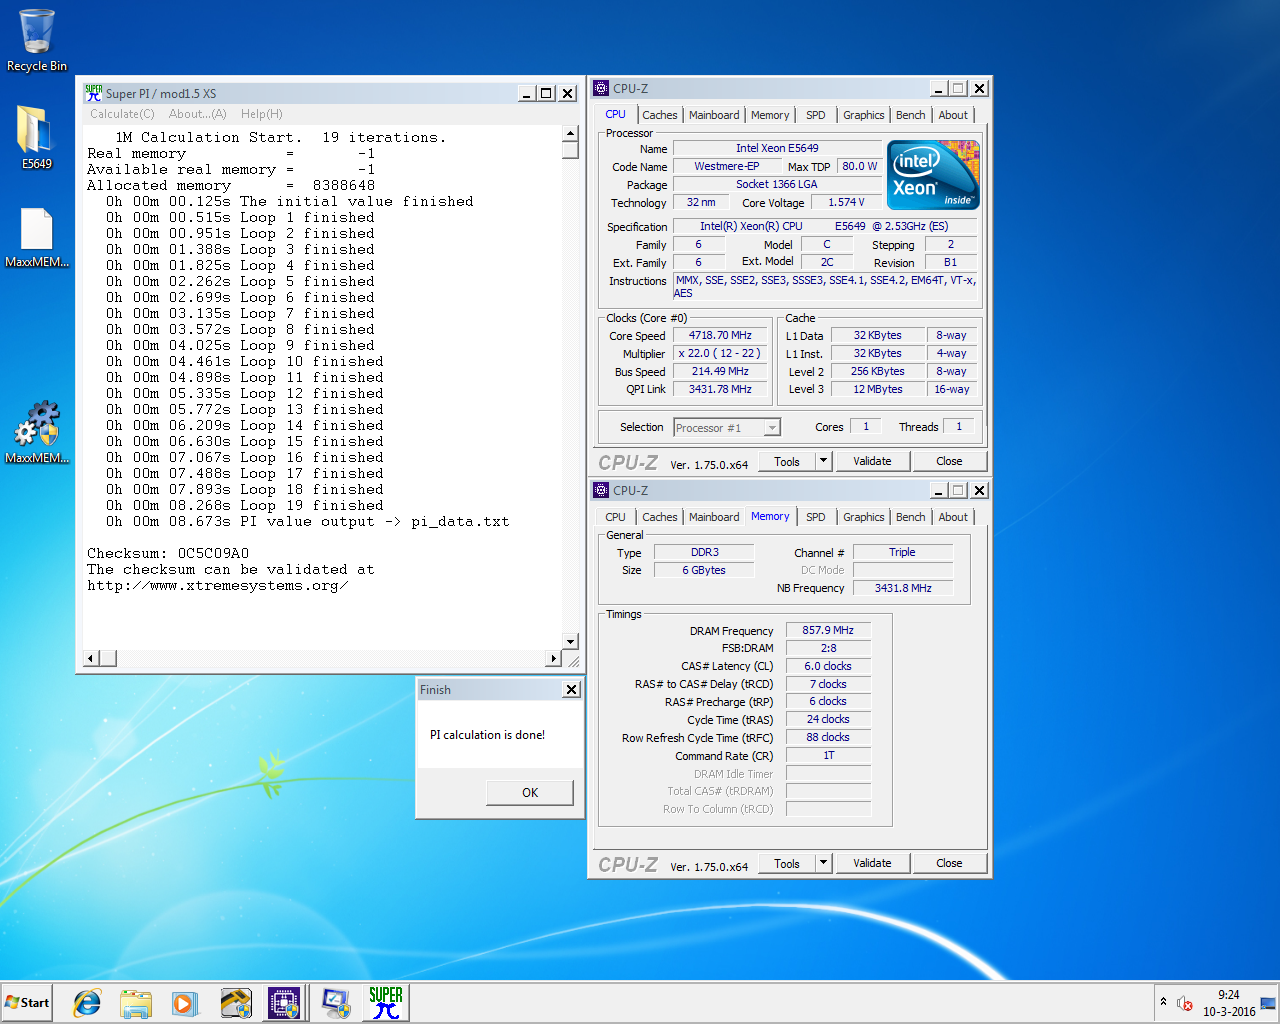The image size is (1280, 1024).
Task: Click the Loop 19 finished line
Action: [x=244, y=505]
